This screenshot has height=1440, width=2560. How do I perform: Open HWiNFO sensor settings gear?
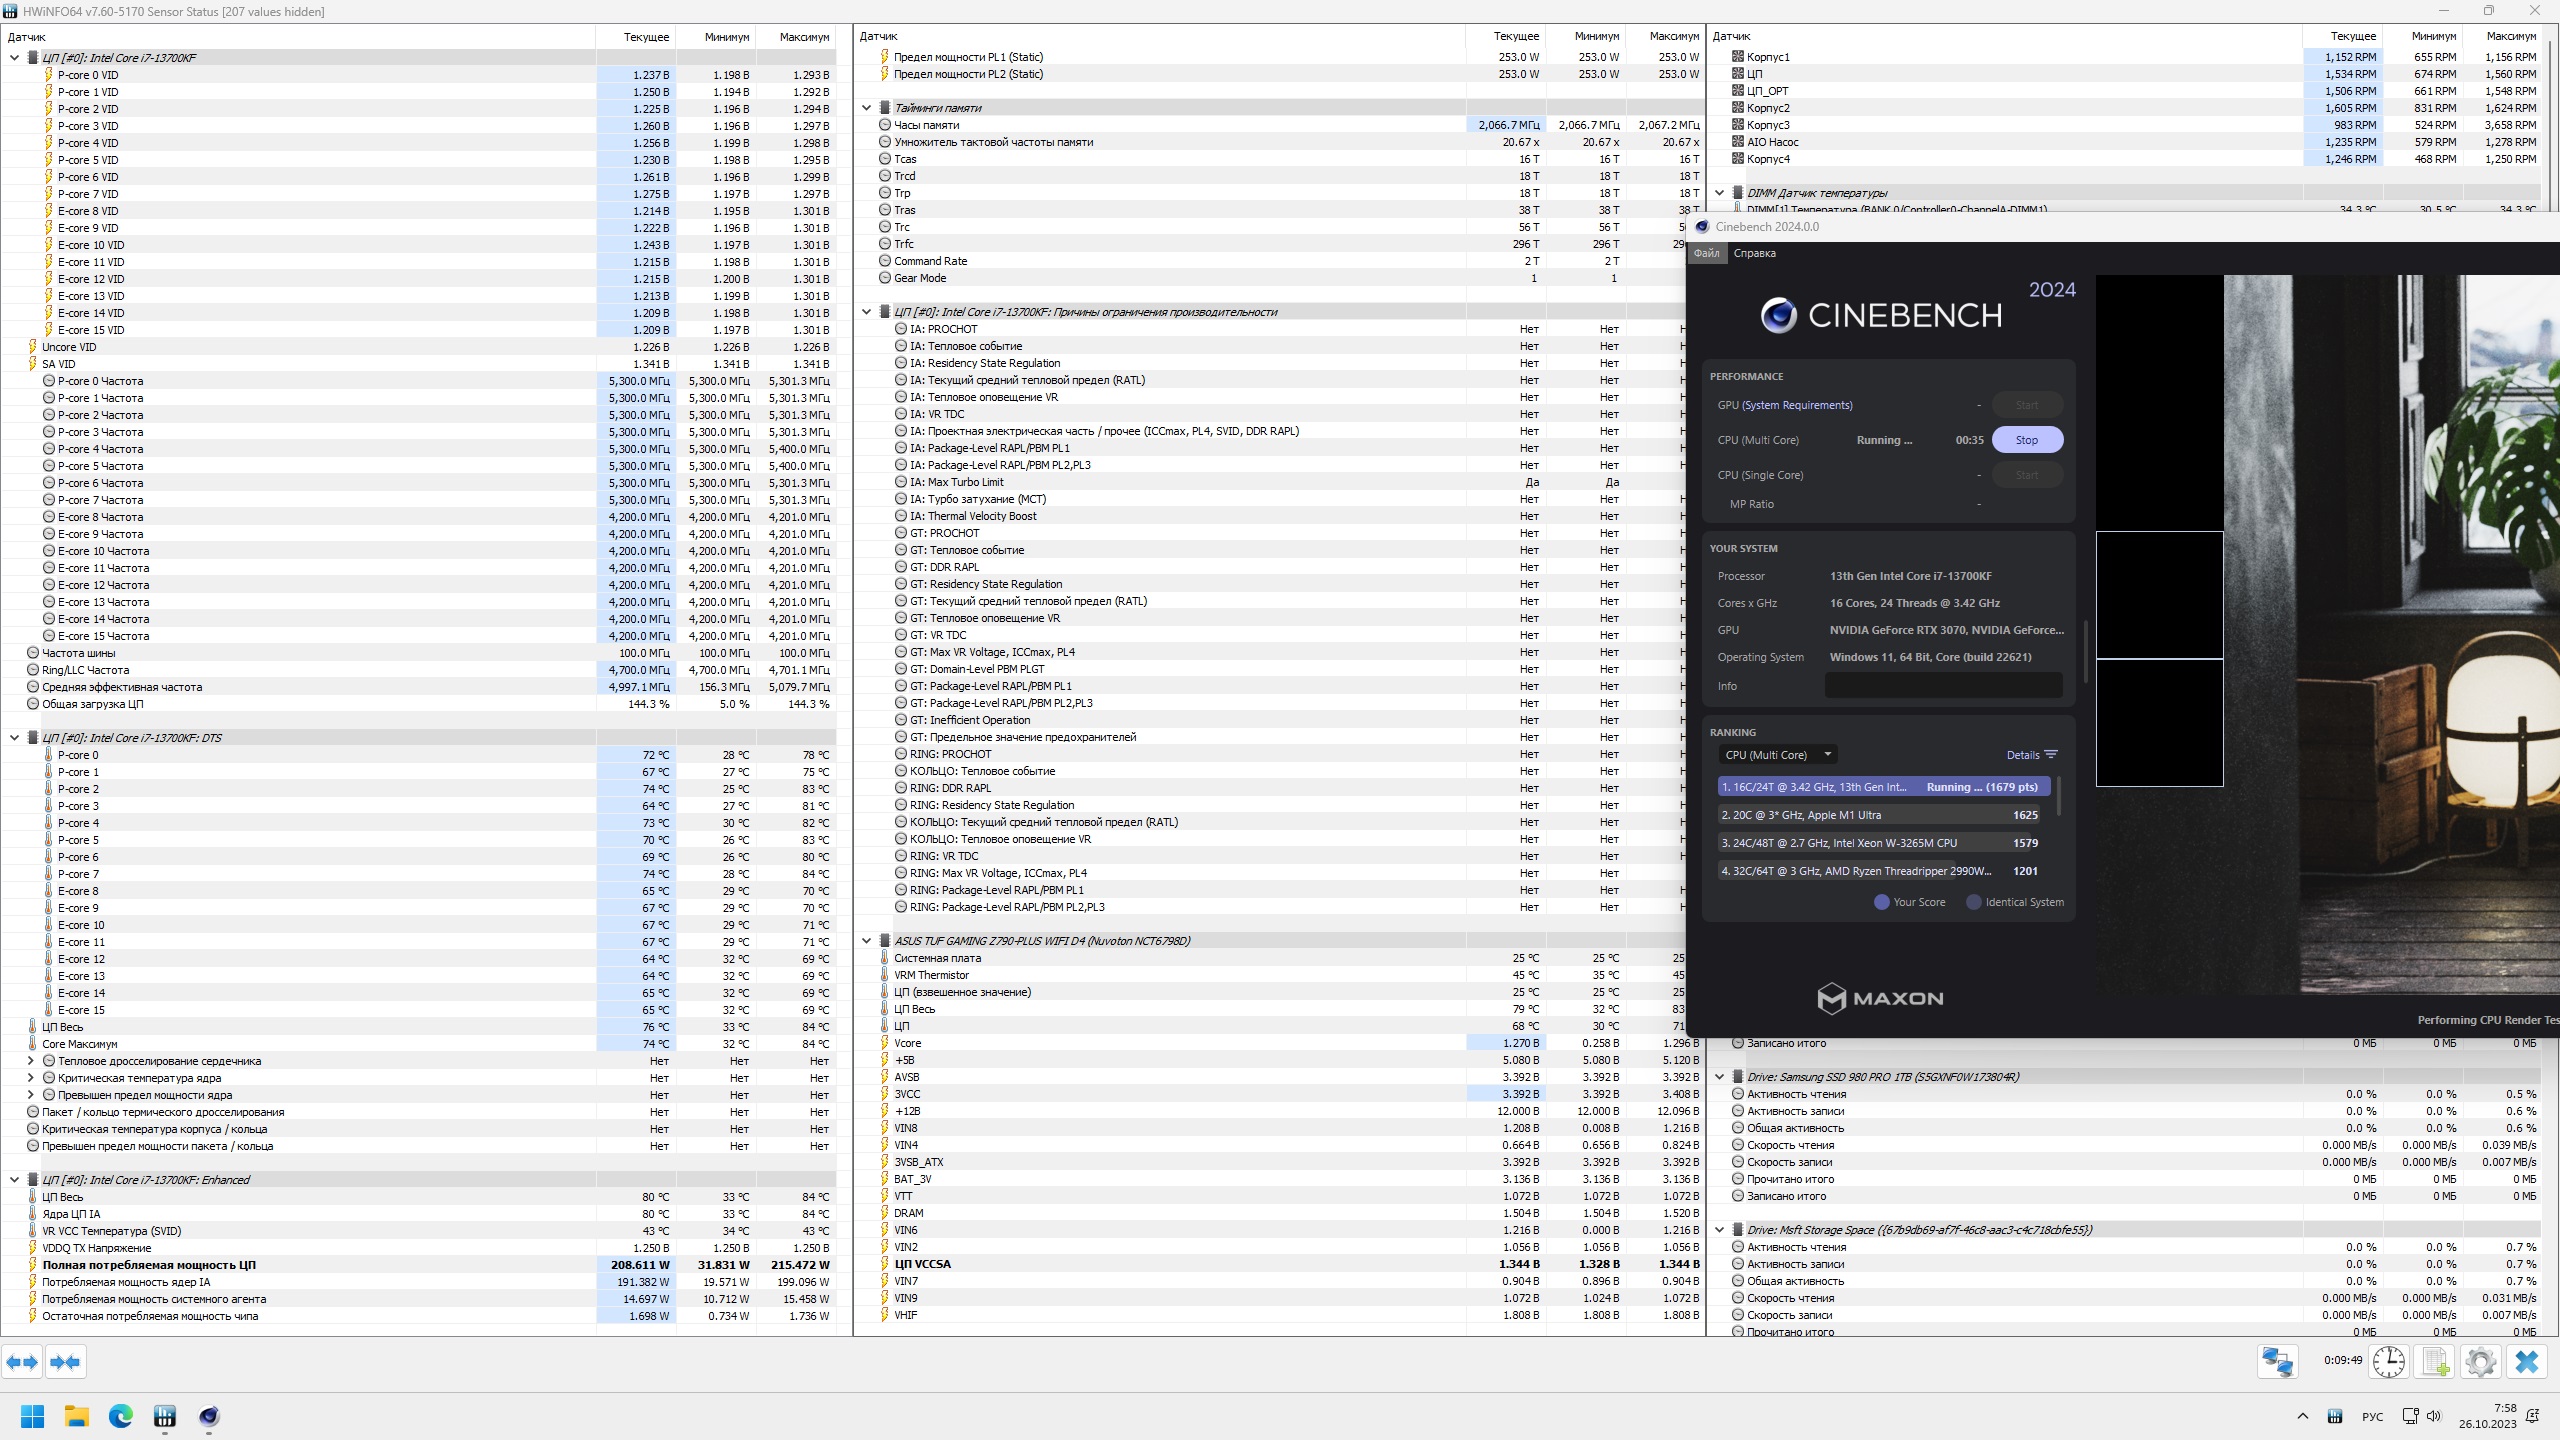point(2481,1362)
